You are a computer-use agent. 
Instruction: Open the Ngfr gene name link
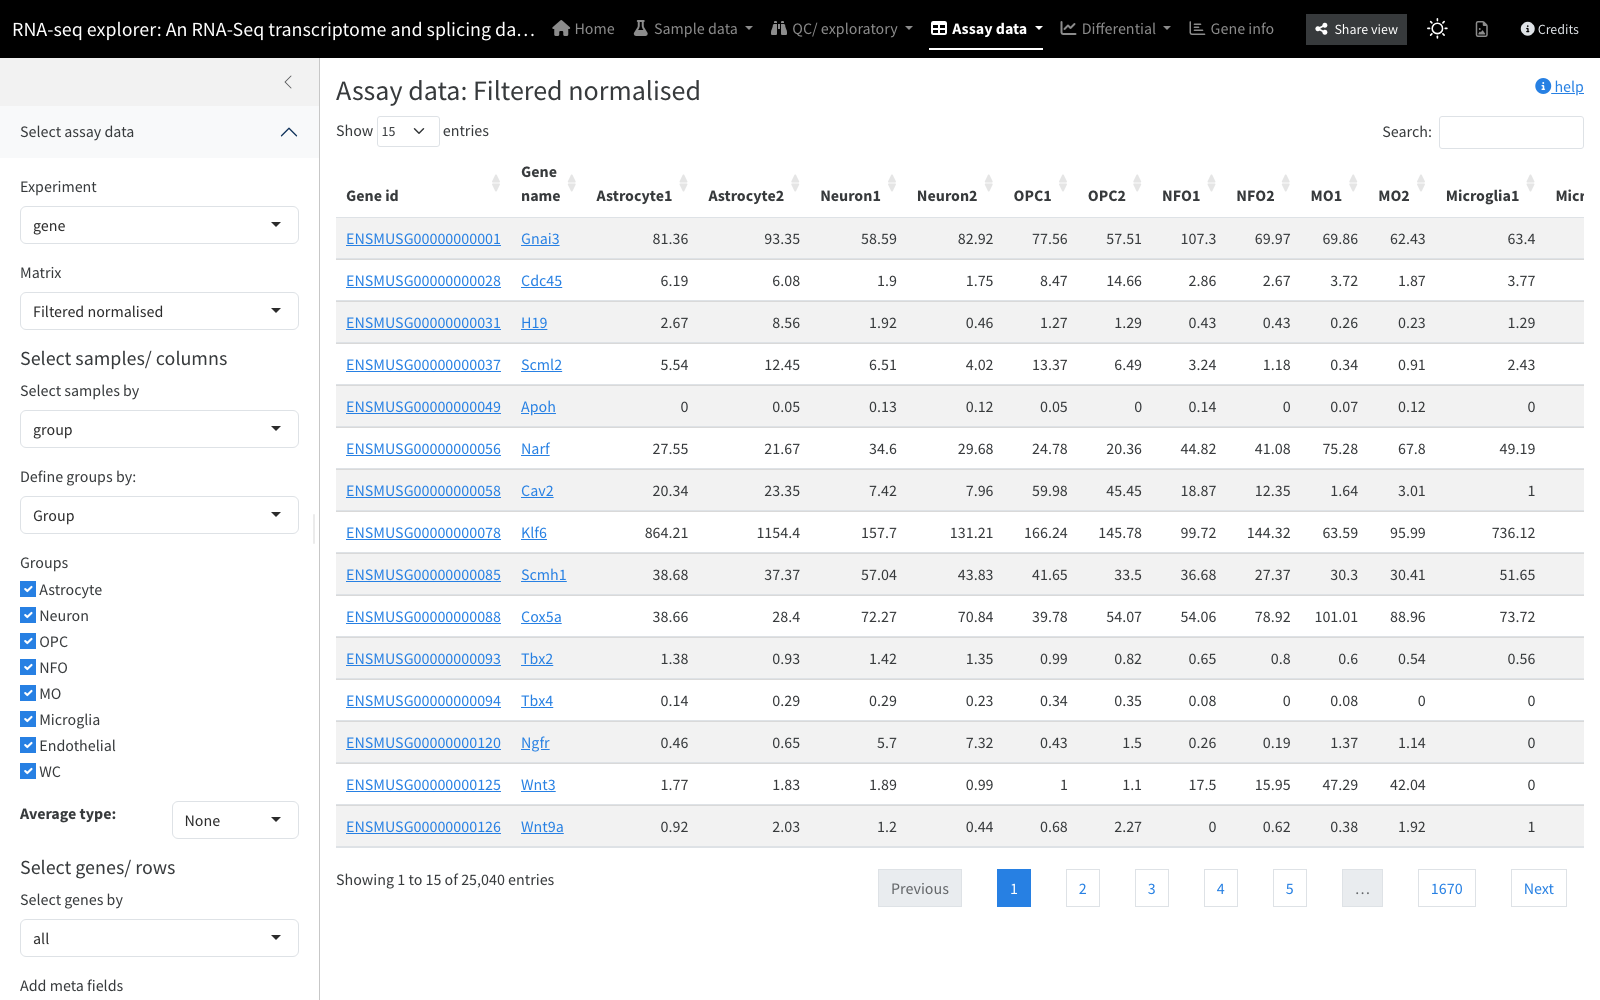tap(535, 743)
